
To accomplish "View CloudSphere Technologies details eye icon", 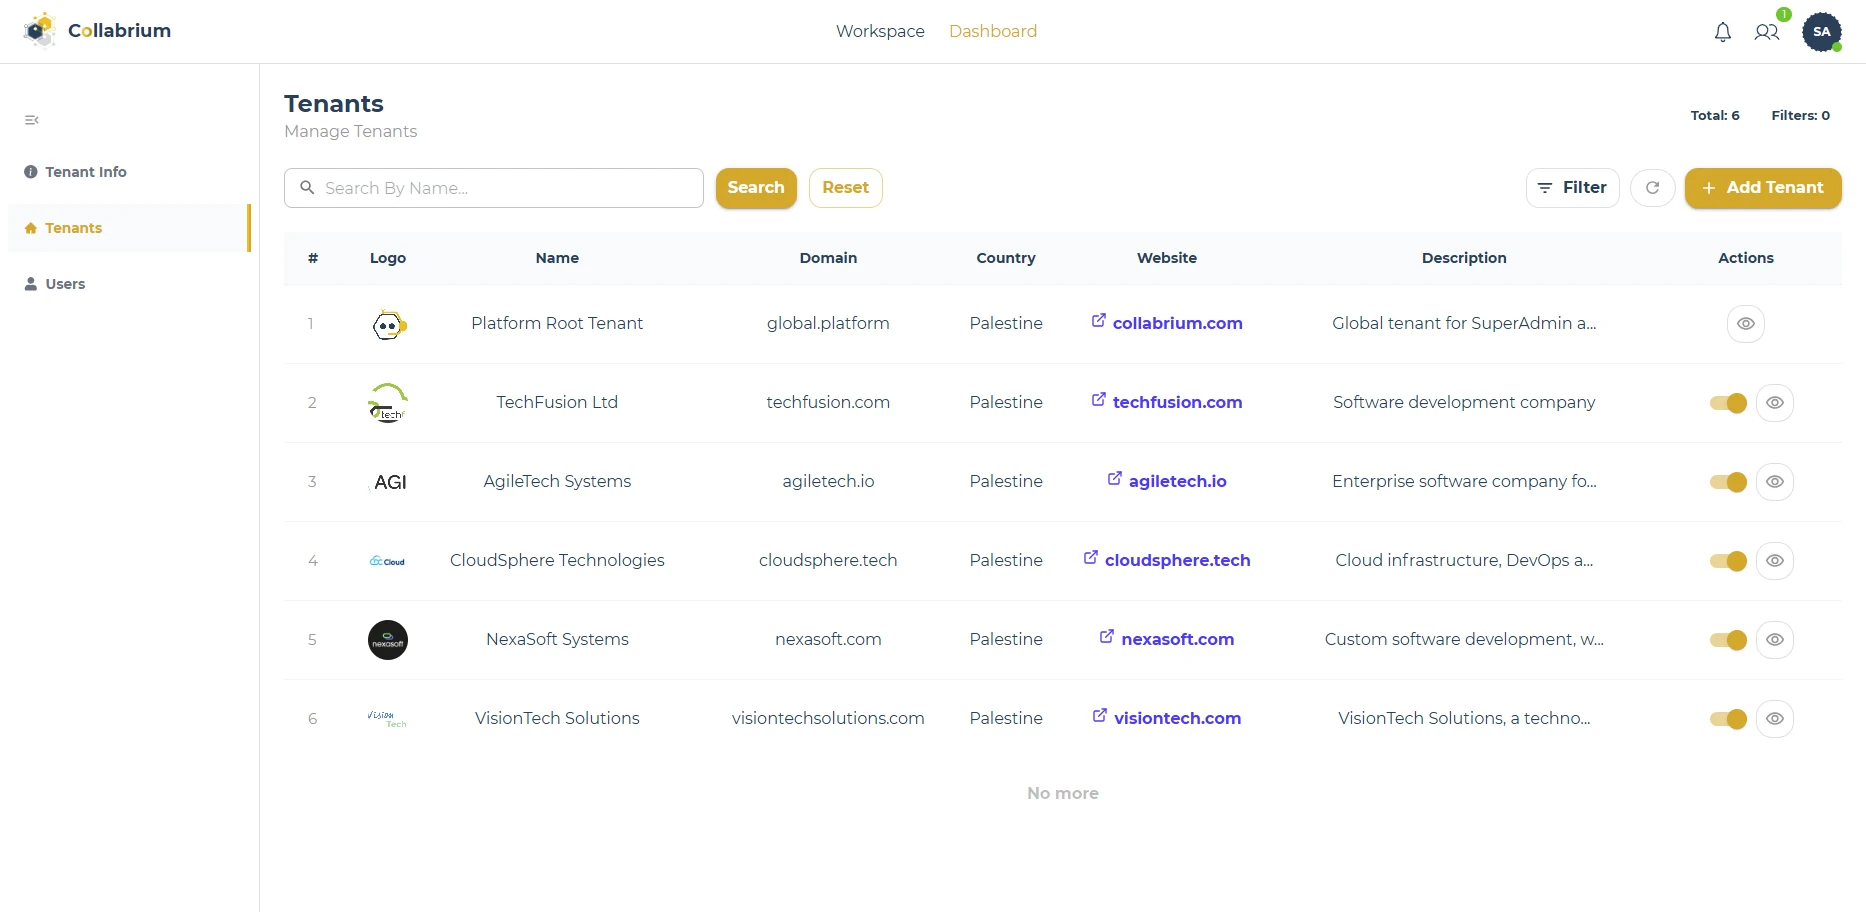I will 1775,561.
